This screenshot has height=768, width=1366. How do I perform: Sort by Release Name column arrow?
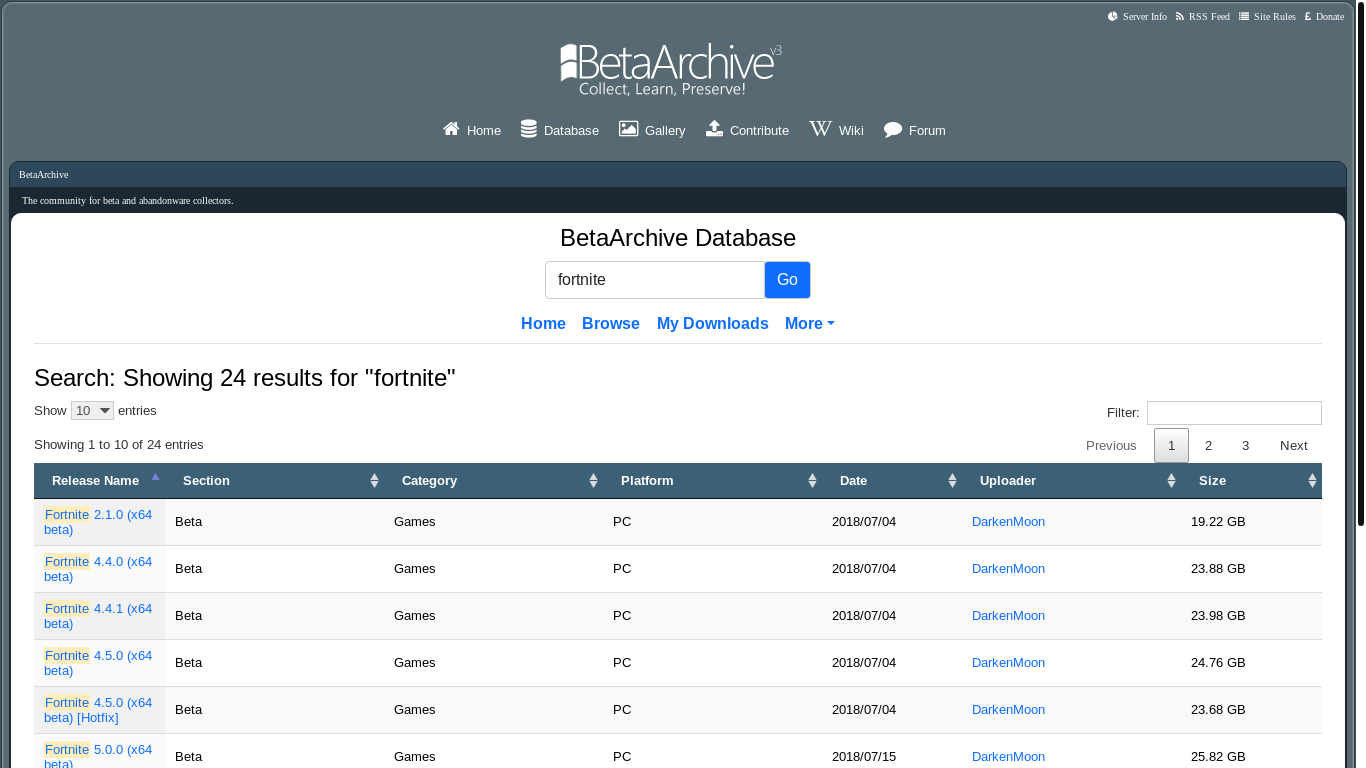(155, 477)
